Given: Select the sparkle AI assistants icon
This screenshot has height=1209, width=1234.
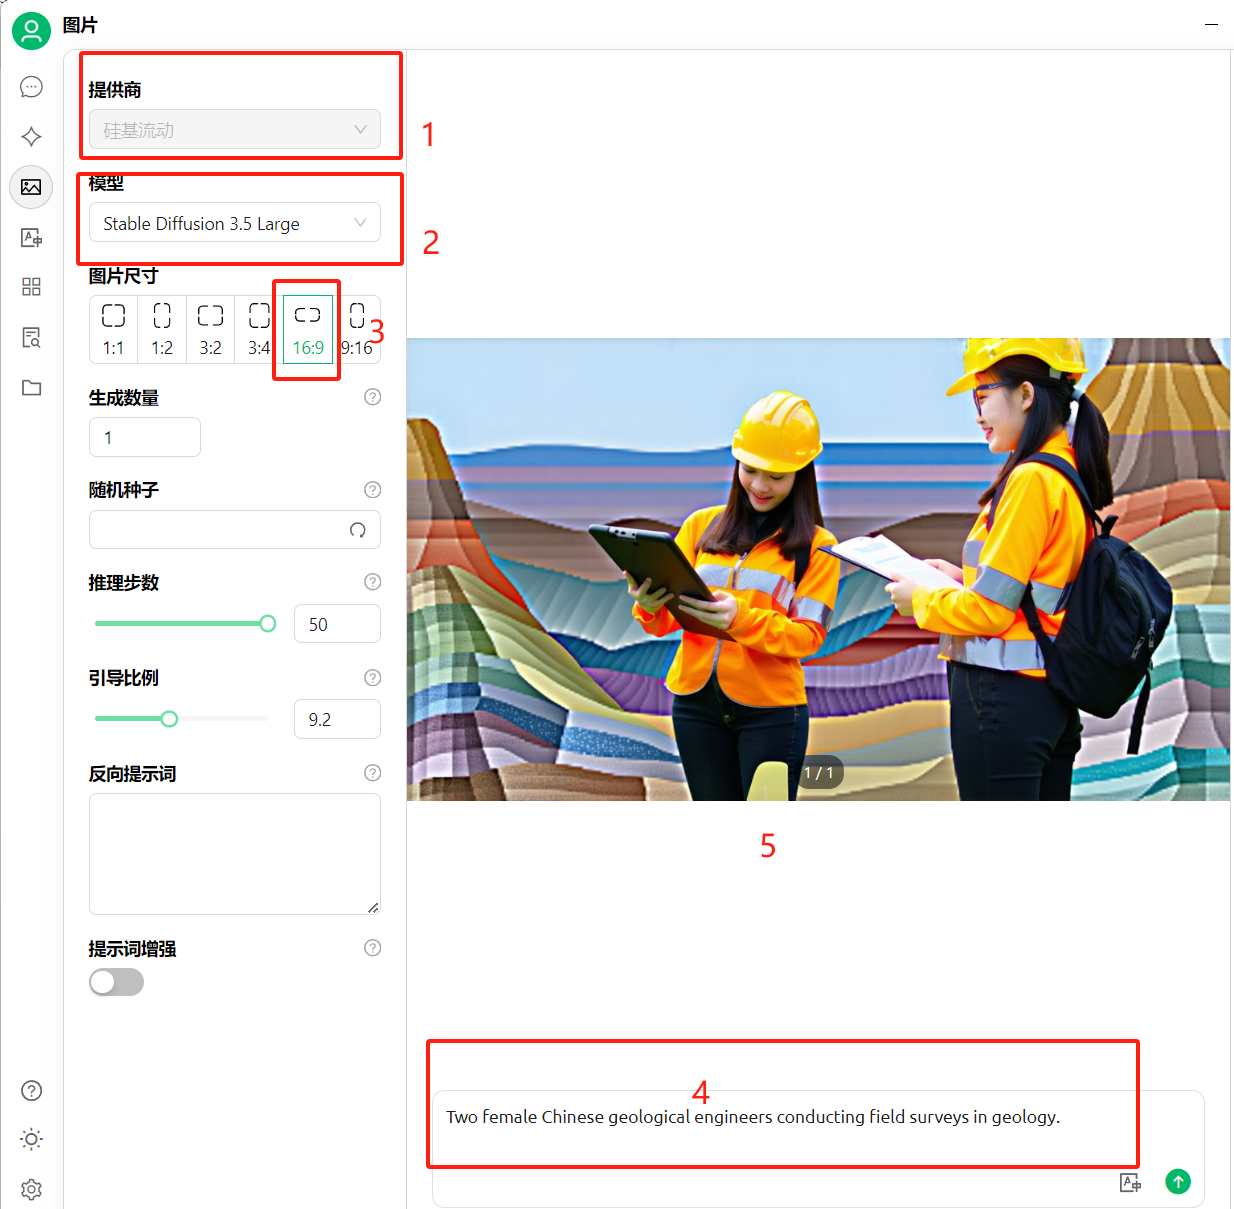Looking at the screenshot, I should pos(31,137).
